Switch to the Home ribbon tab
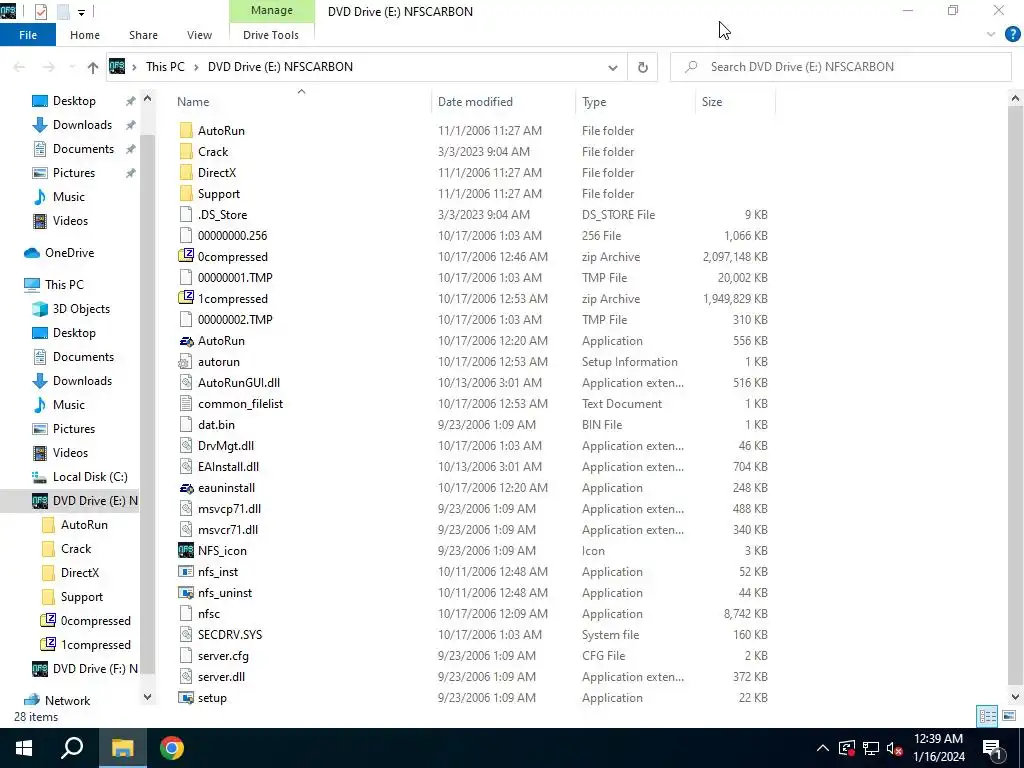 click(85, 35)
